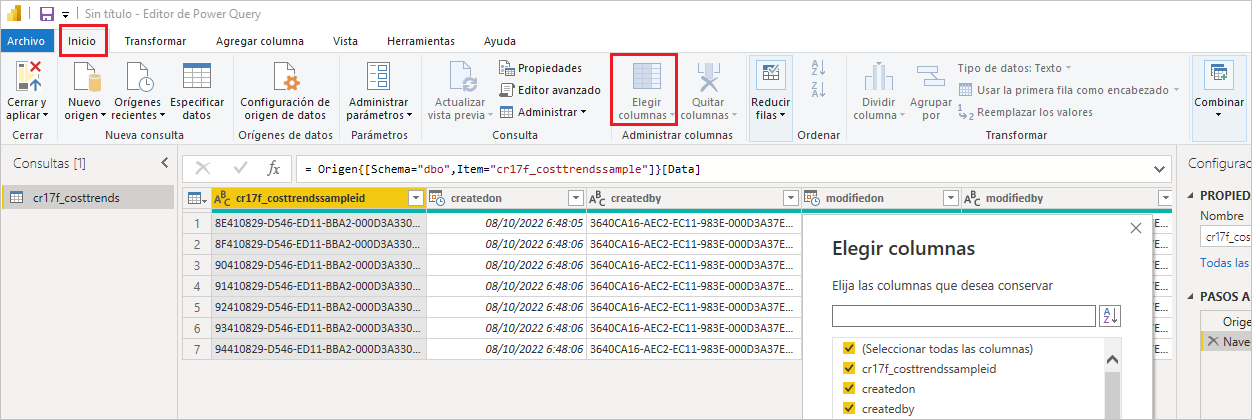The width and height of the screenshot is (1252, 420).
Task: Switch to the Vista tab
Action: [346, 41]
